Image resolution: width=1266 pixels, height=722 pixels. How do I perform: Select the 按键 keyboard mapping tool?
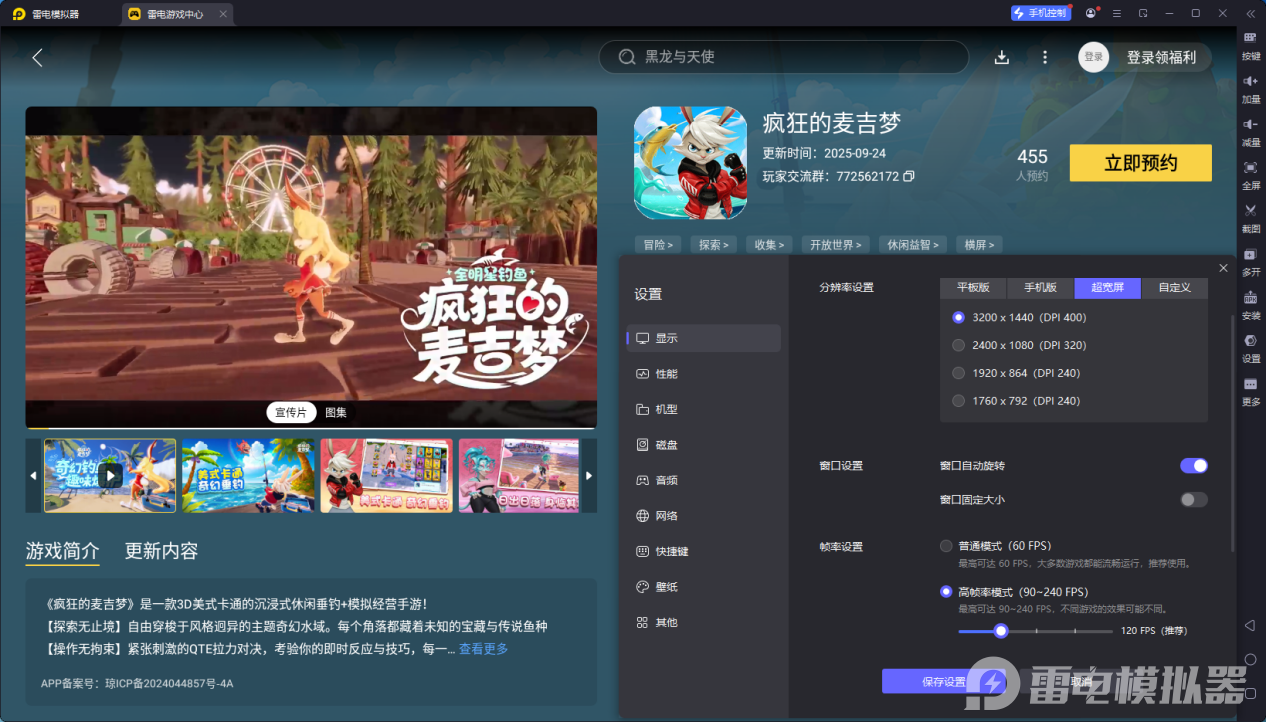point(1250,47)
